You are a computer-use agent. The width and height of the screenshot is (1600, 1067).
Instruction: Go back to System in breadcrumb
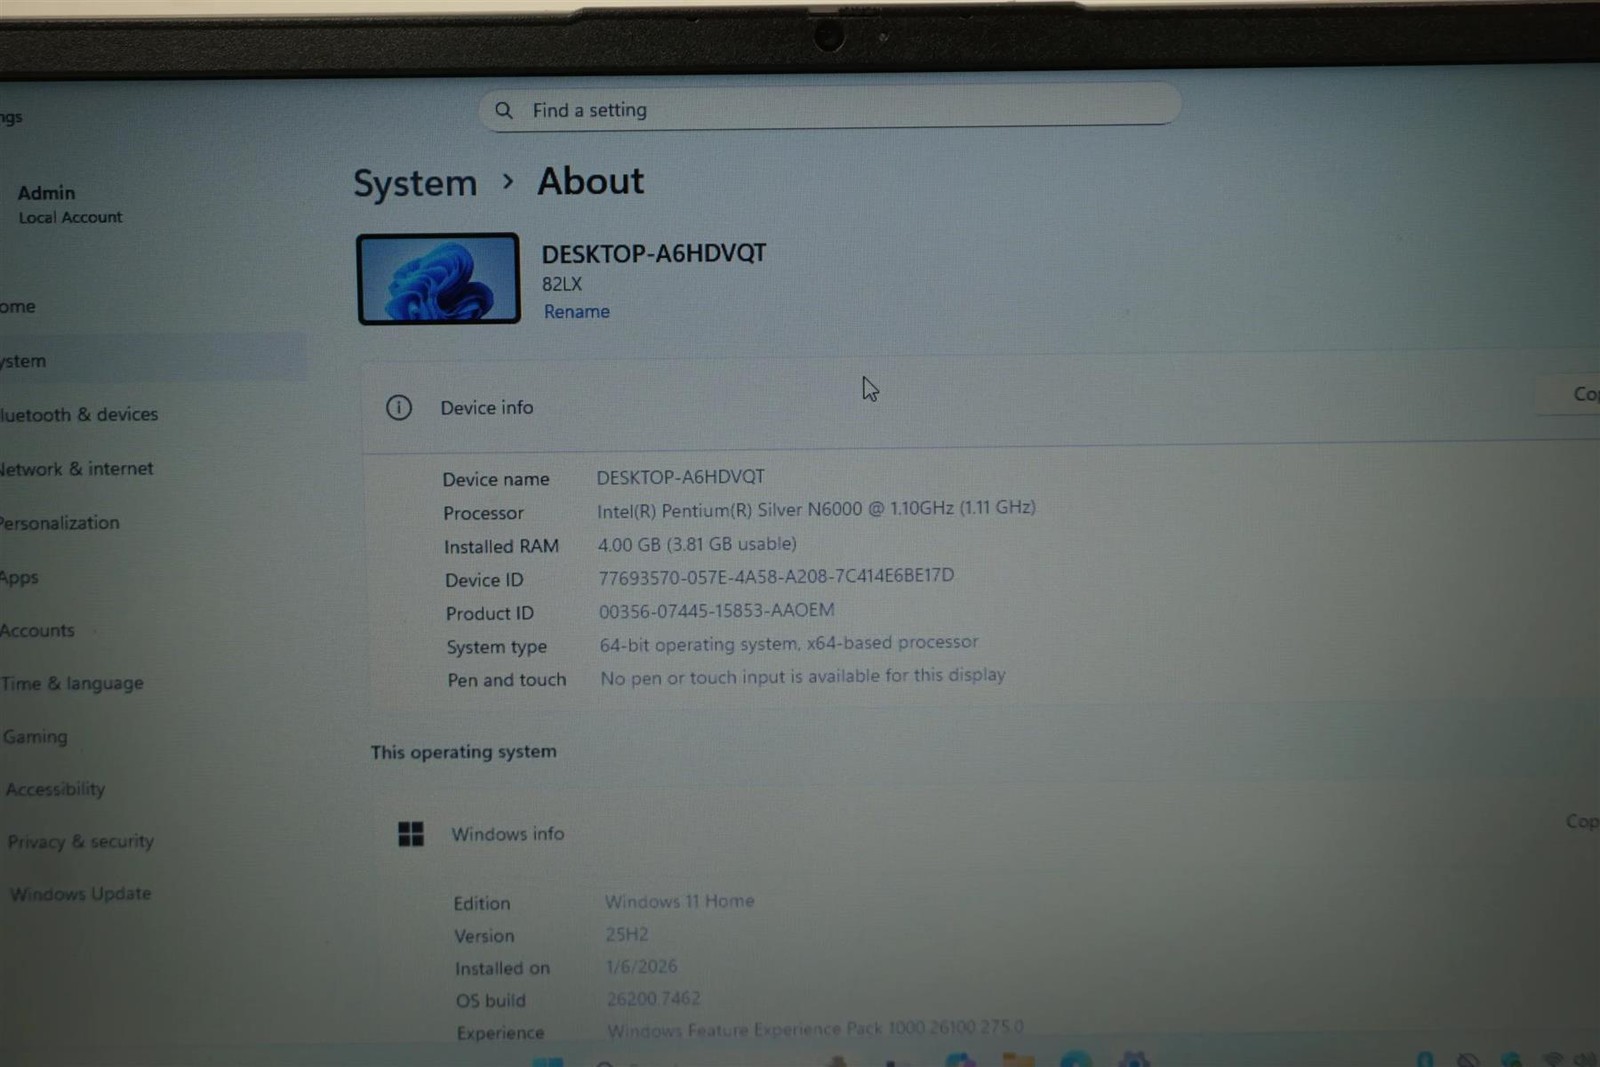coord(415,184)
